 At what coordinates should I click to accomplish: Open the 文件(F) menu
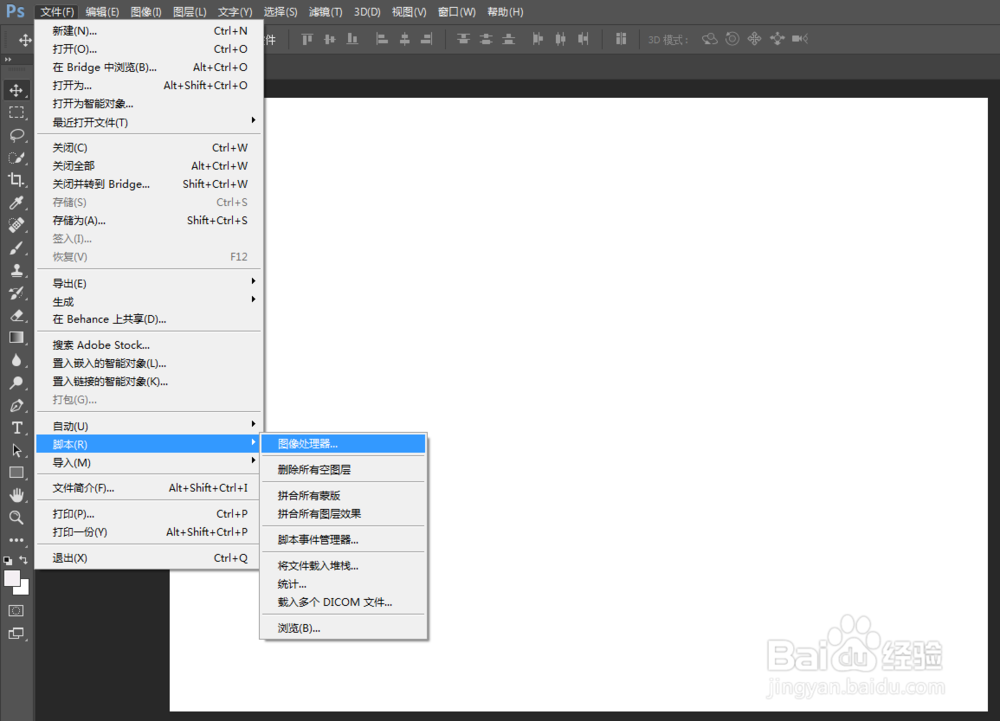tap(57, 12)
